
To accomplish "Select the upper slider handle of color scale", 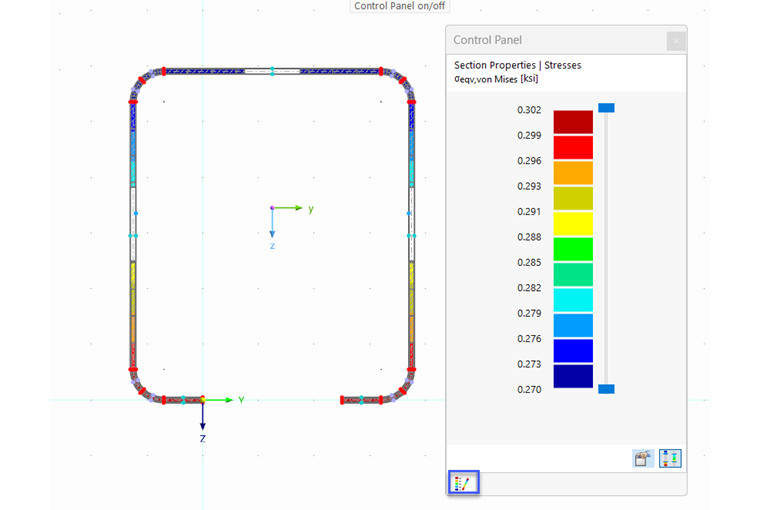I will [x=606, y=108].
